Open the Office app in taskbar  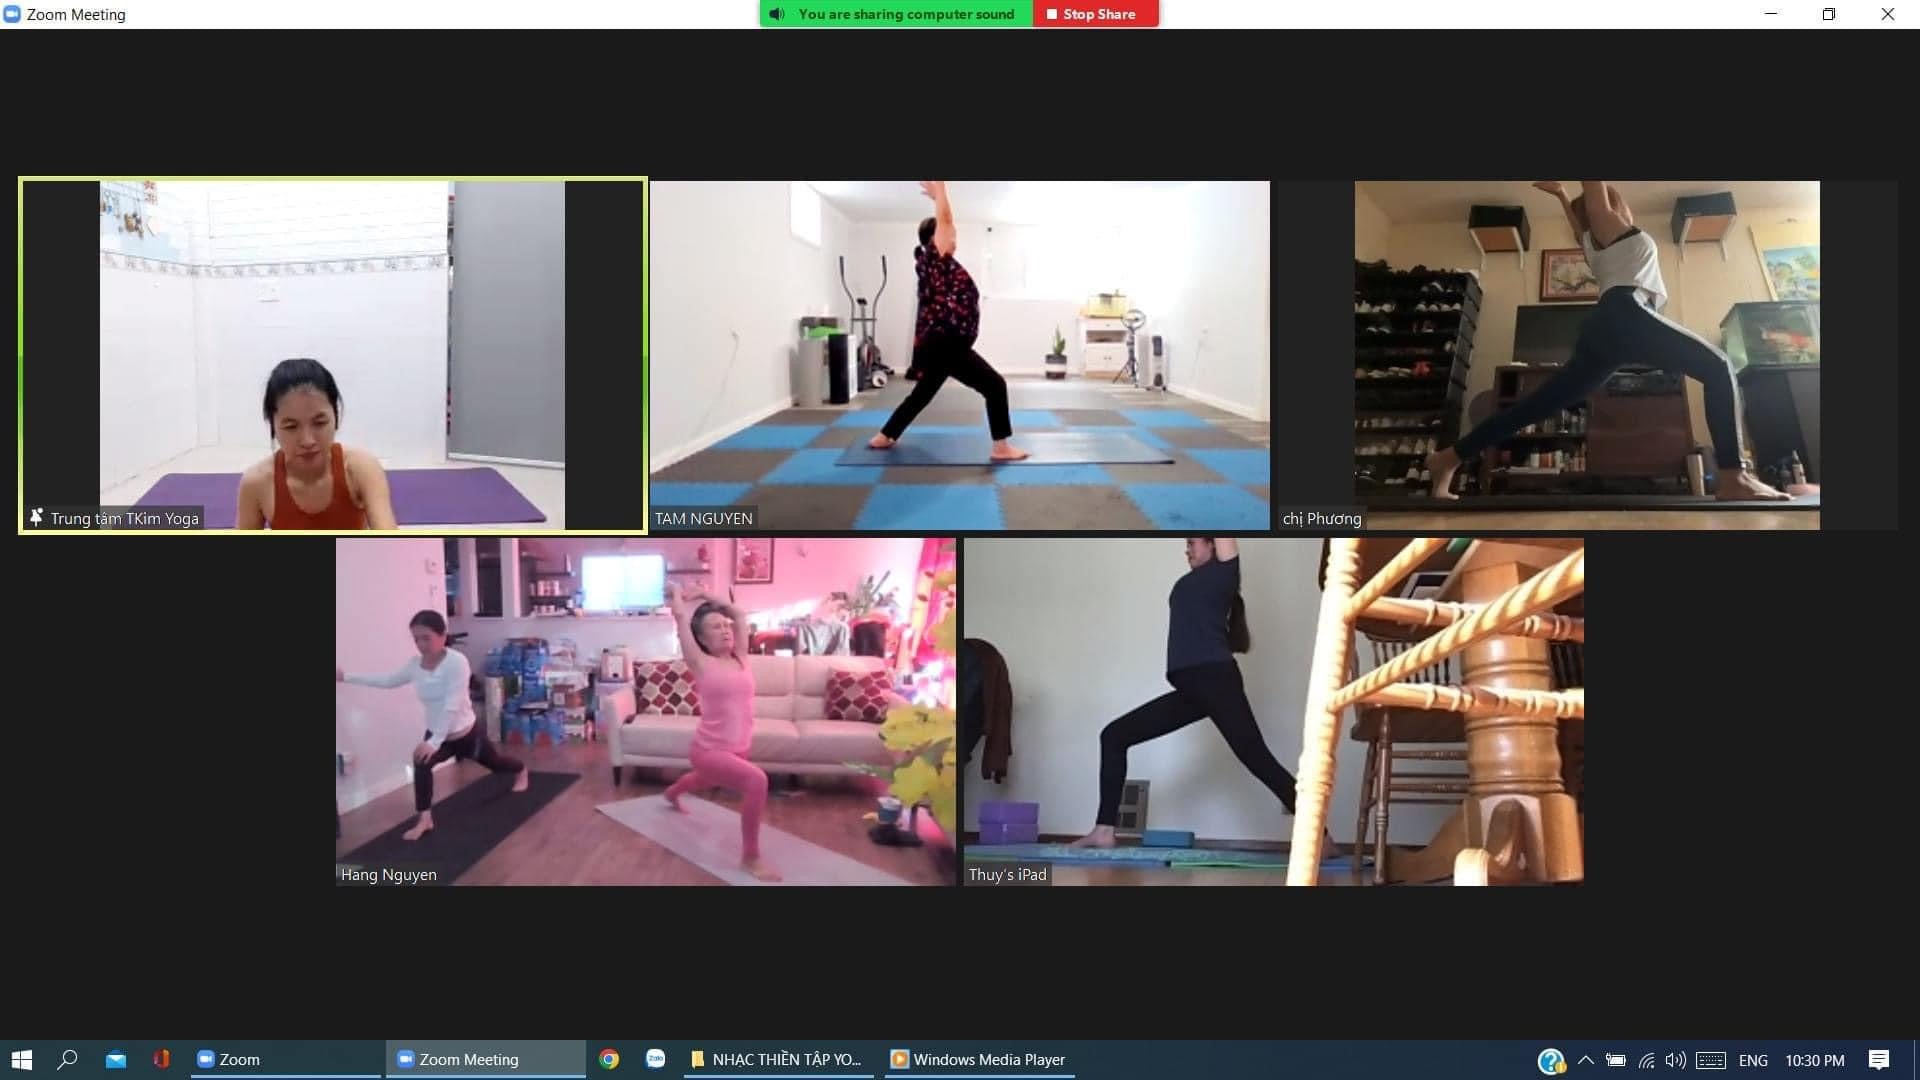pyautogui.click(x=161, y=1059)
